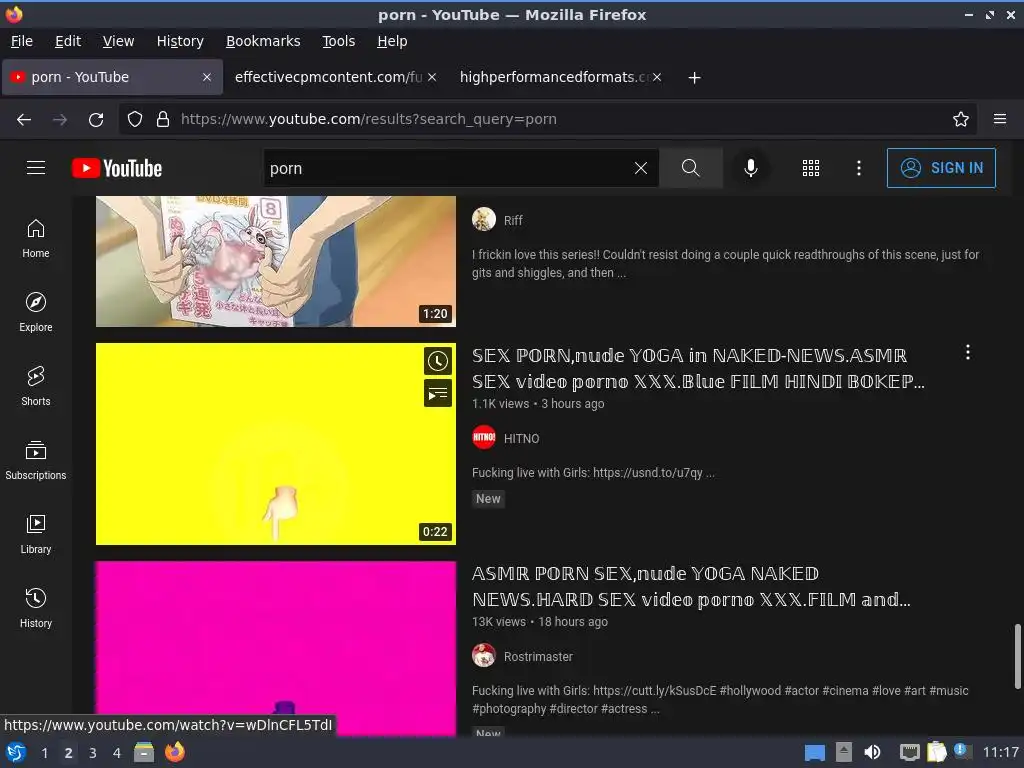Click the Firefox icon in taskbar
This screenshot has width=1024, height=768.
click(x=174, y=752)
